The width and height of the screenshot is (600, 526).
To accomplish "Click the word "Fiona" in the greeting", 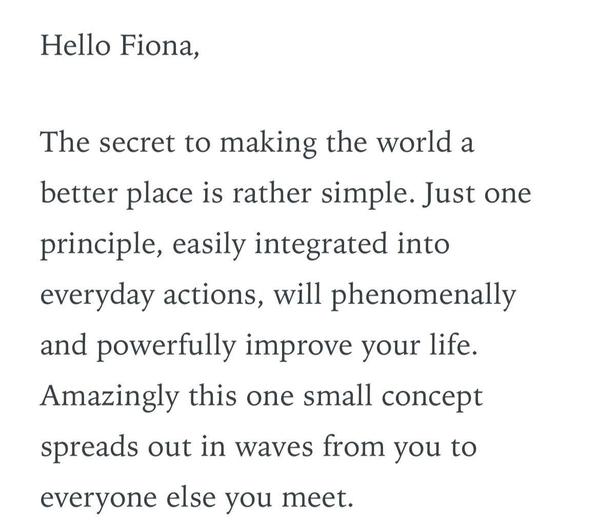I will click(x=159, y=46).
